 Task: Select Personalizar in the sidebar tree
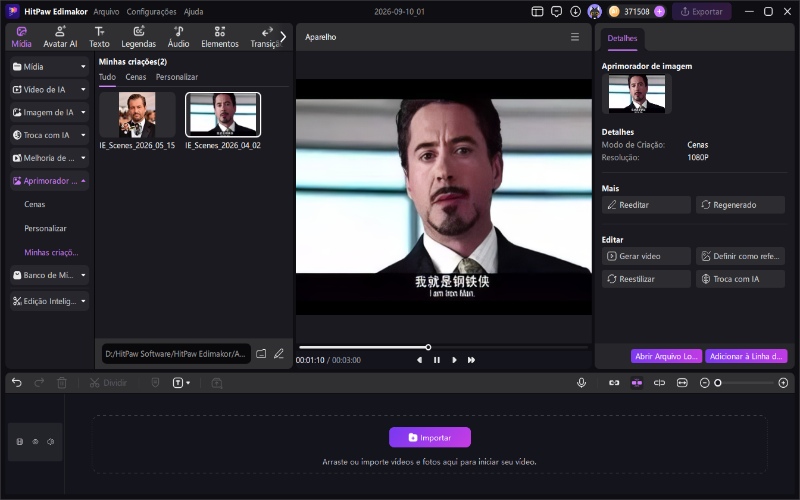(45, 228)
